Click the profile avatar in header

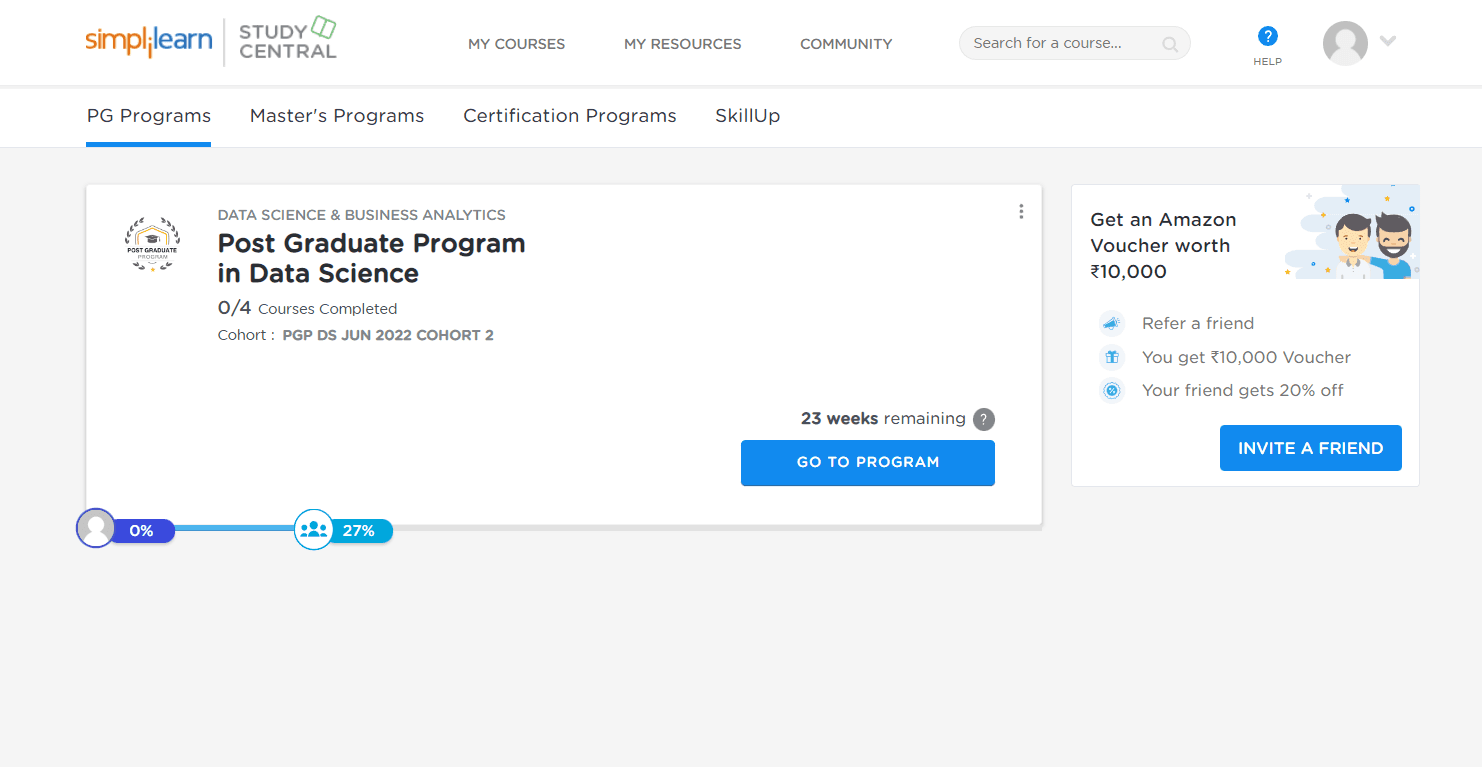1345,43
